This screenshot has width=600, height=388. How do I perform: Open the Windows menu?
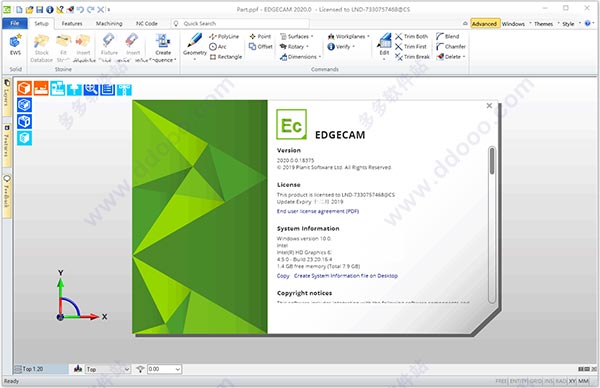(513, 24)
